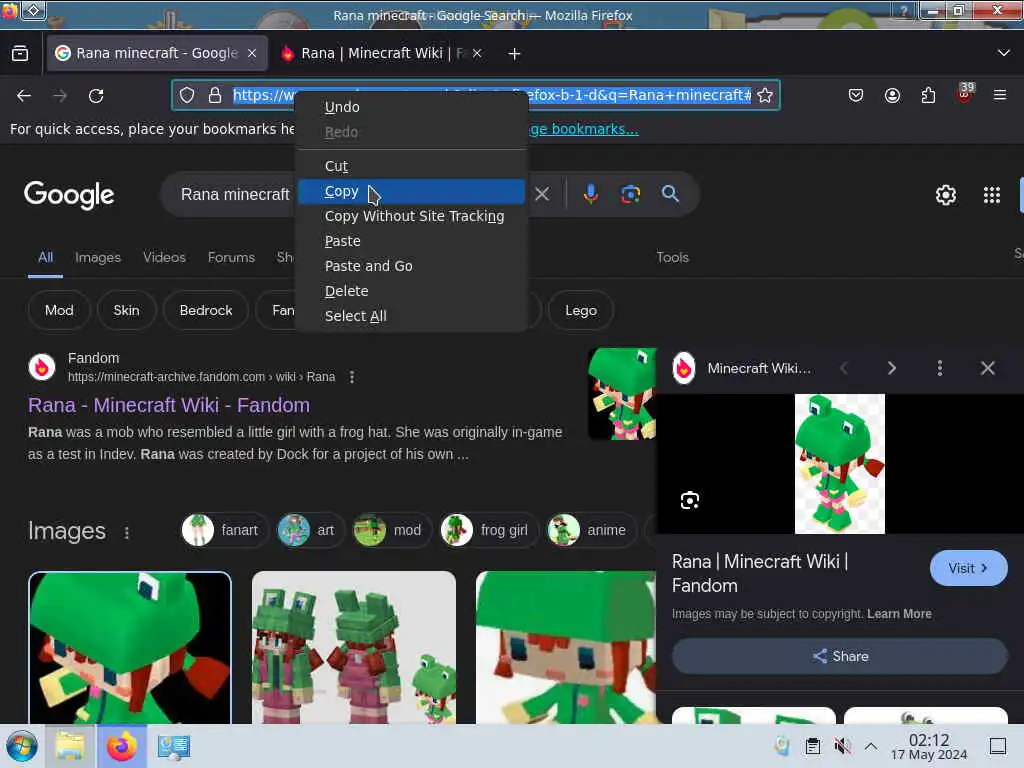Viewport: 1024px width, 768px height.
Task: Select Copy Without Site Tracking
Action: tap(411, 216)
